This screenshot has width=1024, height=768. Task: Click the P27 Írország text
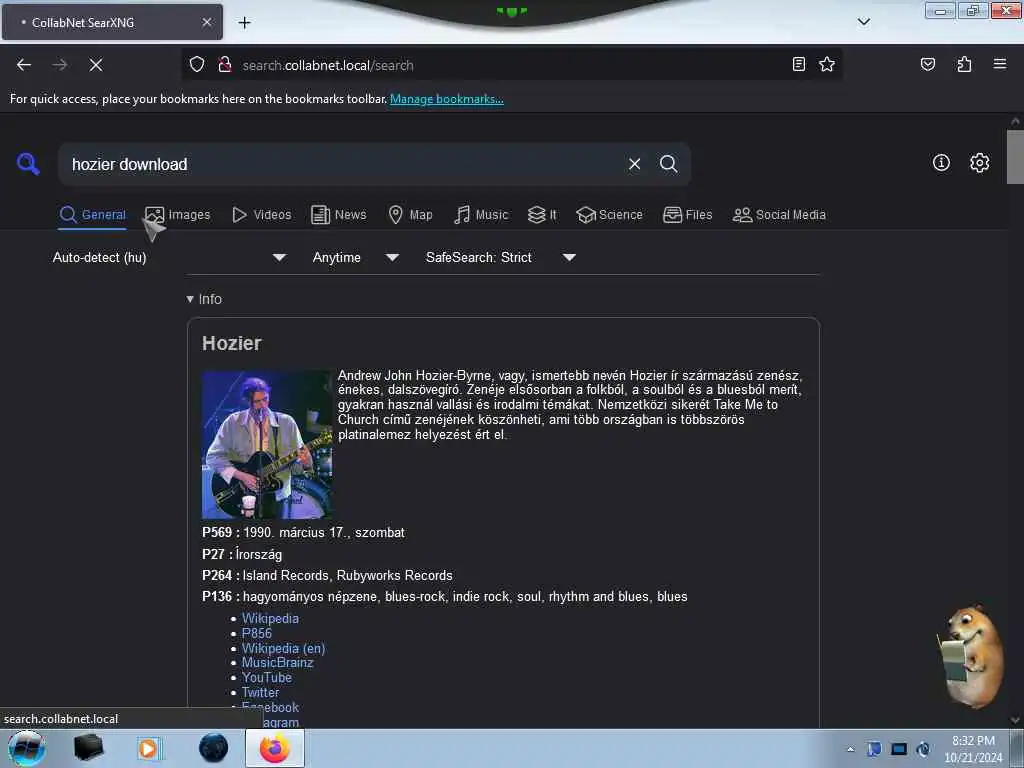coord(259,554)
